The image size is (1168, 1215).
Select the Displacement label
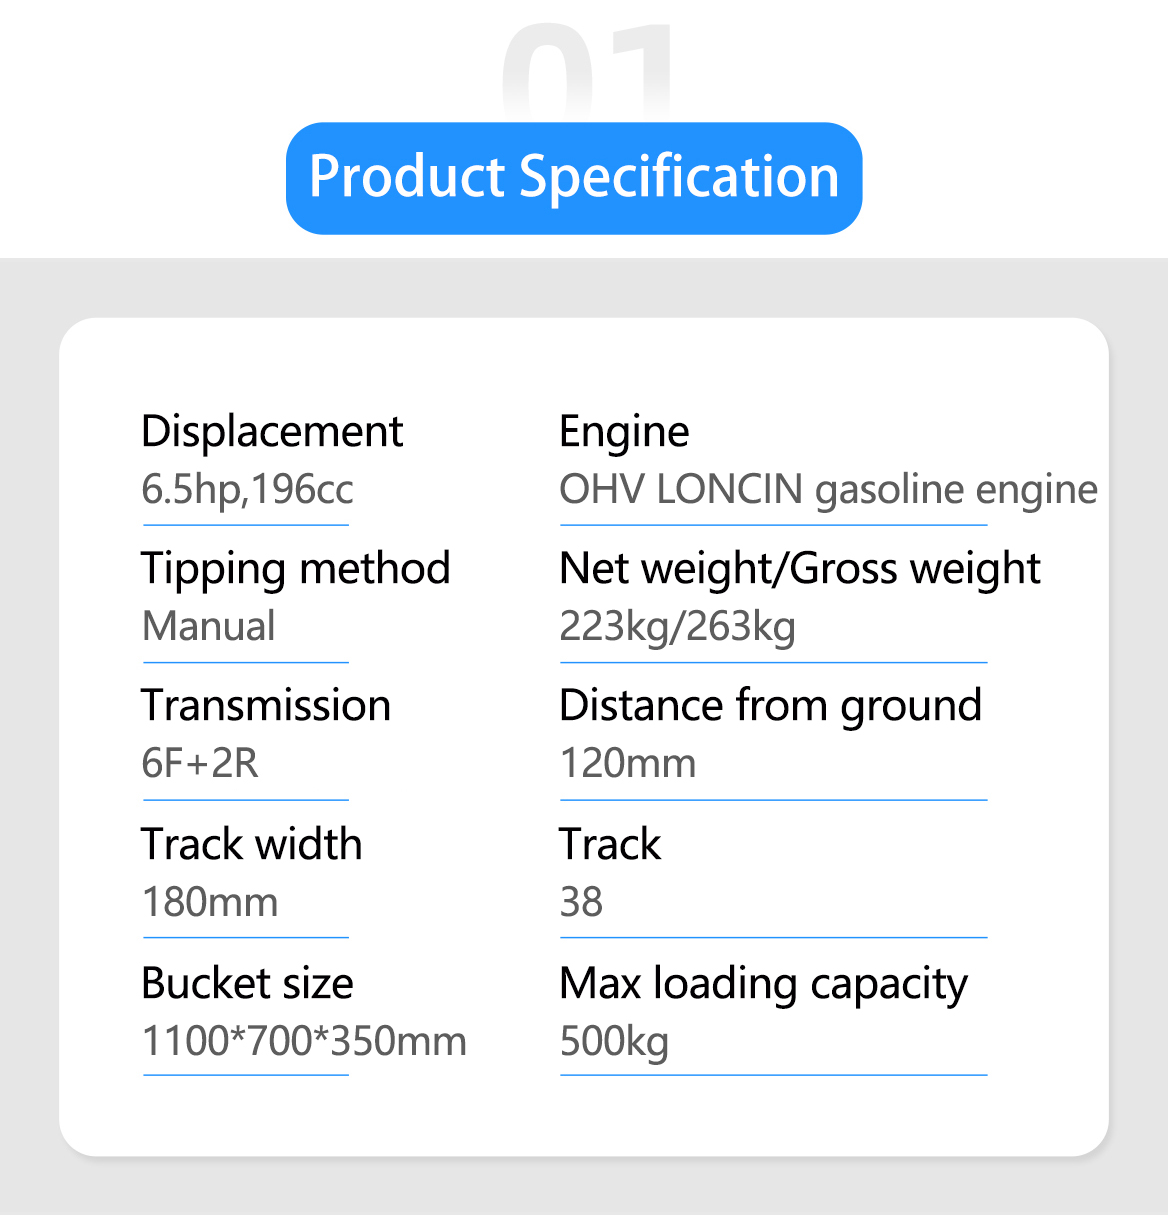[272, 432]
